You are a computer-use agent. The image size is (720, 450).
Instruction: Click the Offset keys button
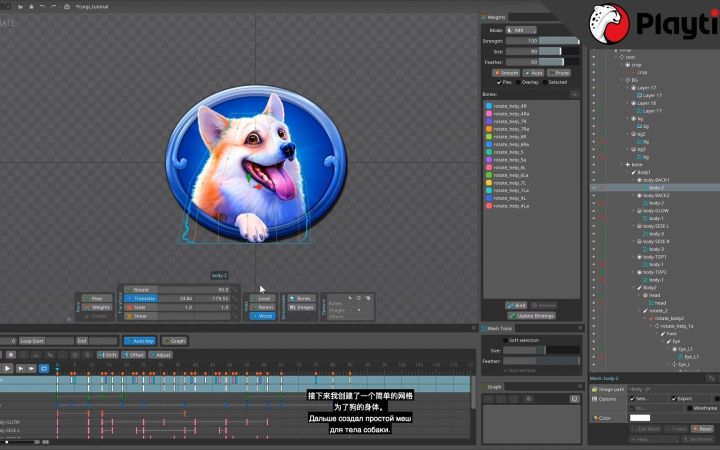click(134, 355)
